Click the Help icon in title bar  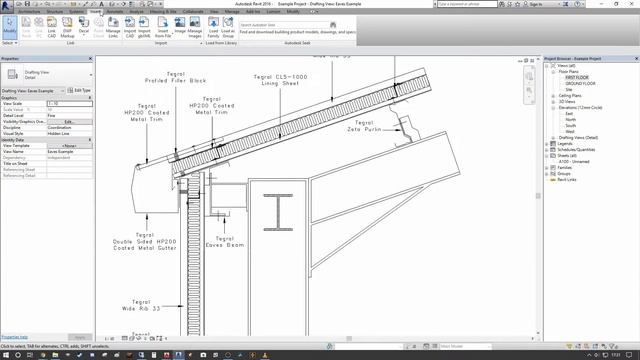tap(577, 4)
